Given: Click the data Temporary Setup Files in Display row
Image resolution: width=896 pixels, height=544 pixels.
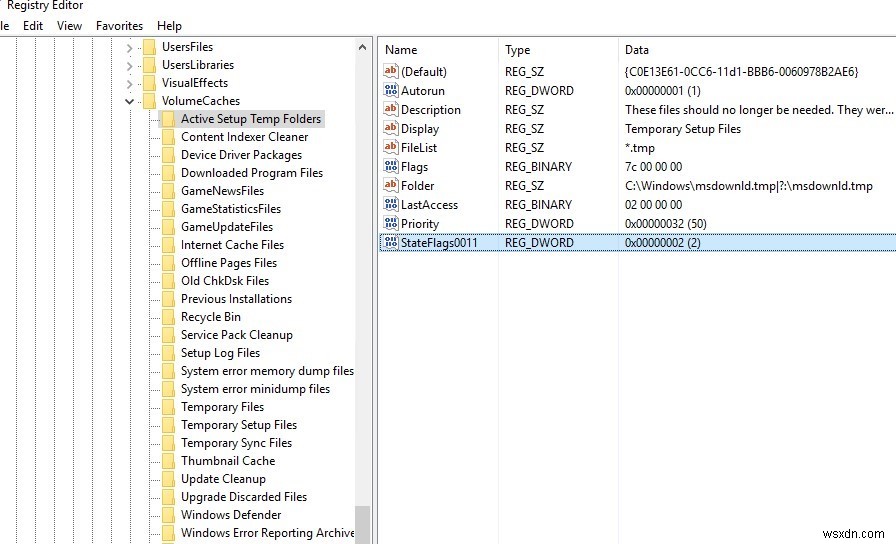Looking at the screenshot, I should point(683,129).
